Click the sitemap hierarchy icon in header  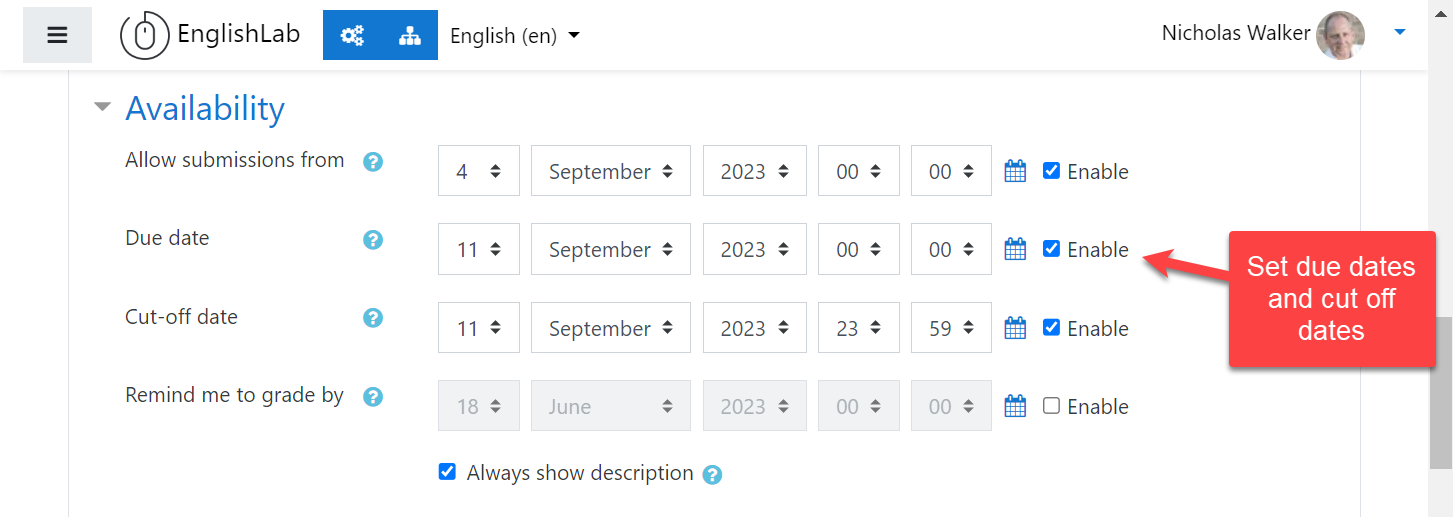[x=409, y=36]
